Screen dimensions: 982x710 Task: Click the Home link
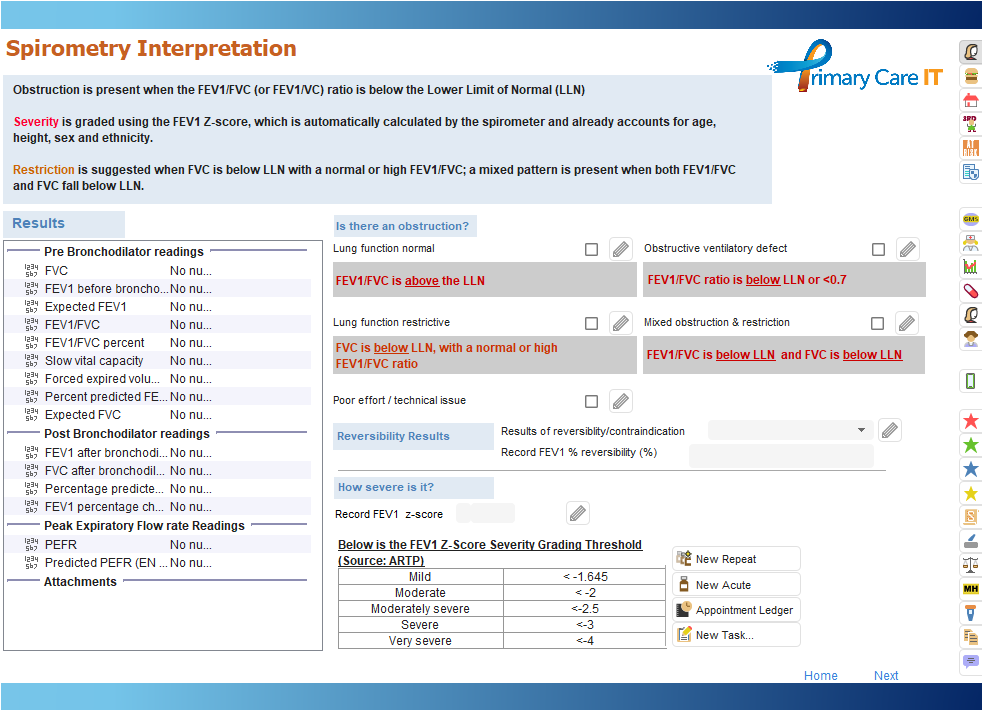(820, 676)
